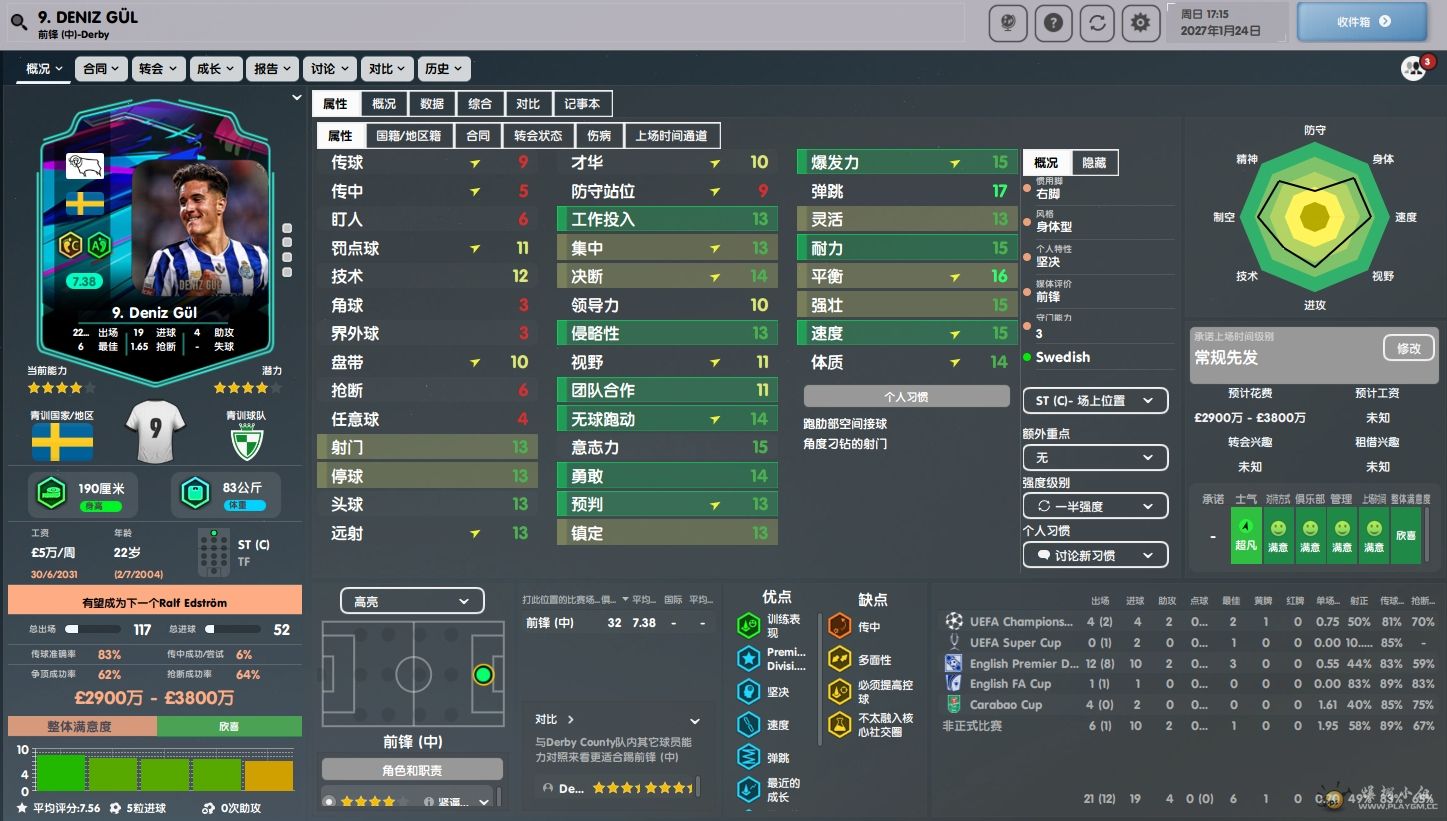Click the 收件箱 inbox button
1447x821 pixels.
tap(1361, 22)
